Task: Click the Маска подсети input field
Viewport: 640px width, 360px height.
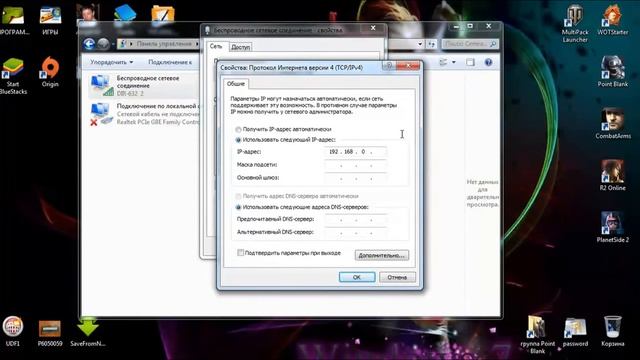Action: 356,165
